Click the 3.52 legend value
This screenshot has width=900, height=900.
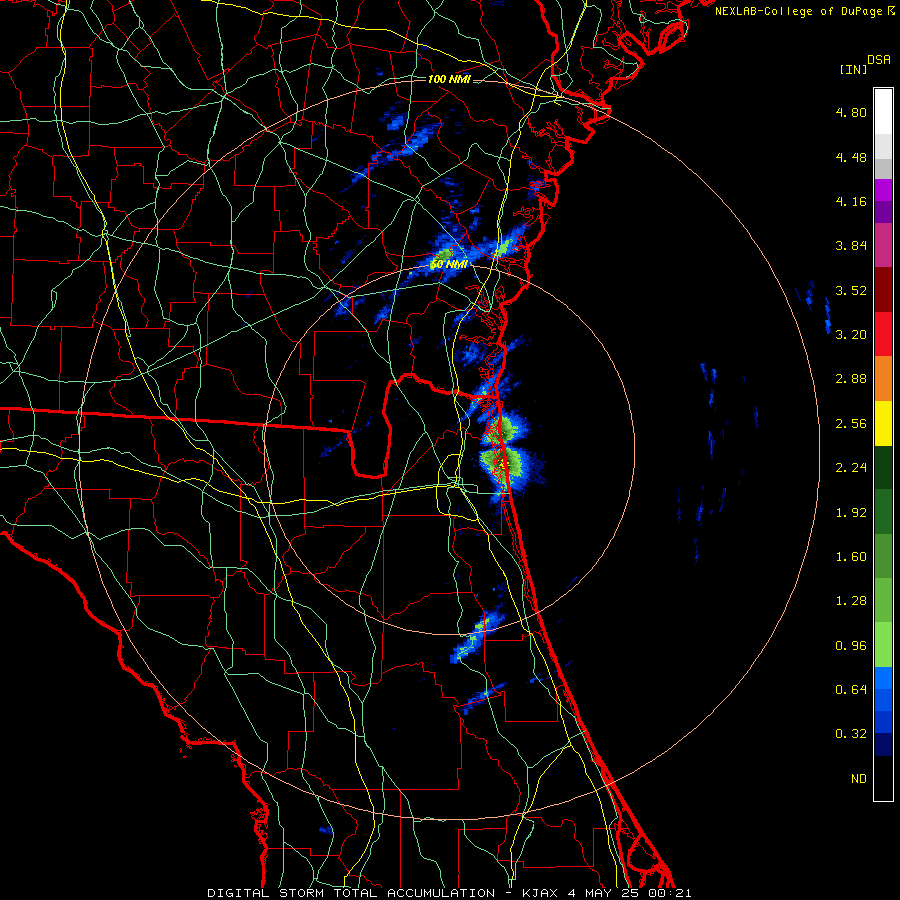851,290
